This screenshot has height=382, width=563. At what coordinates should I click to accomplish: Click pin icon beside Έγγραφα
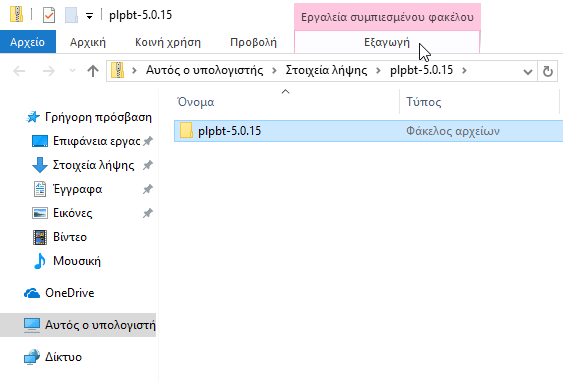(148, 189)
